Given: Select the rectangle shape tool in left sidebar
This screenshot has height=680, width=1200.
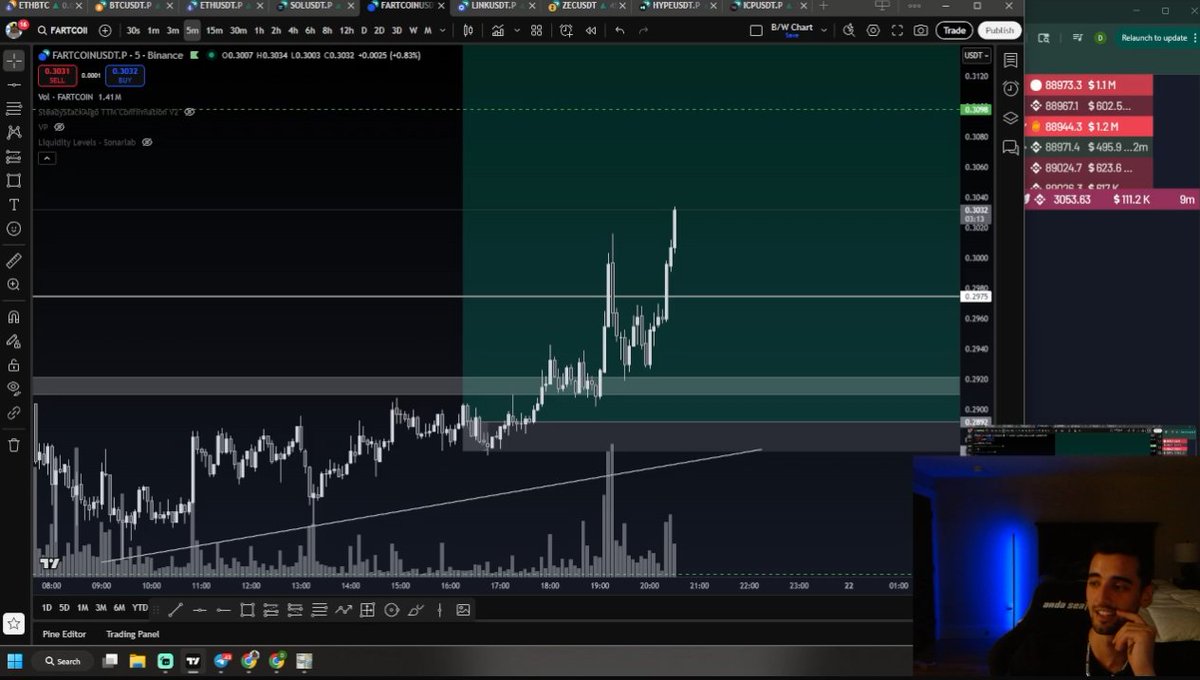Looking at the screenshot, I should point(14,181).
